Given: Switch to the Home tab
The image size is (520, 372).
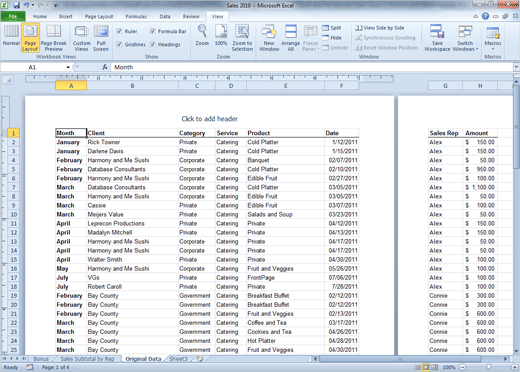Looking at the screenshot, I should point(40,16).
